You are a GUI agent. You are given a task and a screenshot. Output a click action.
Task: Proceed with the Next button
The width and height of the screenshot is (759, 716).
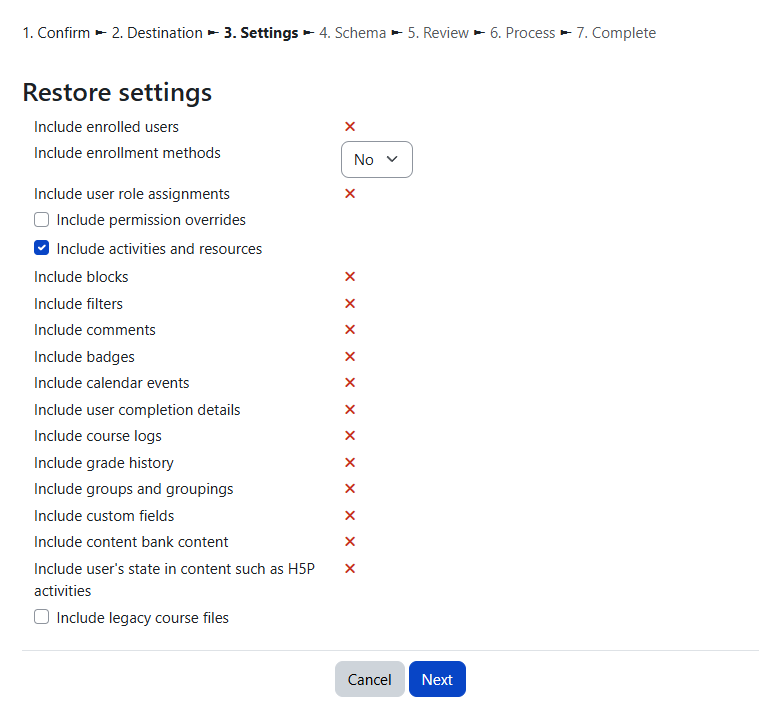pyautogui.click(x=437, y=679)
